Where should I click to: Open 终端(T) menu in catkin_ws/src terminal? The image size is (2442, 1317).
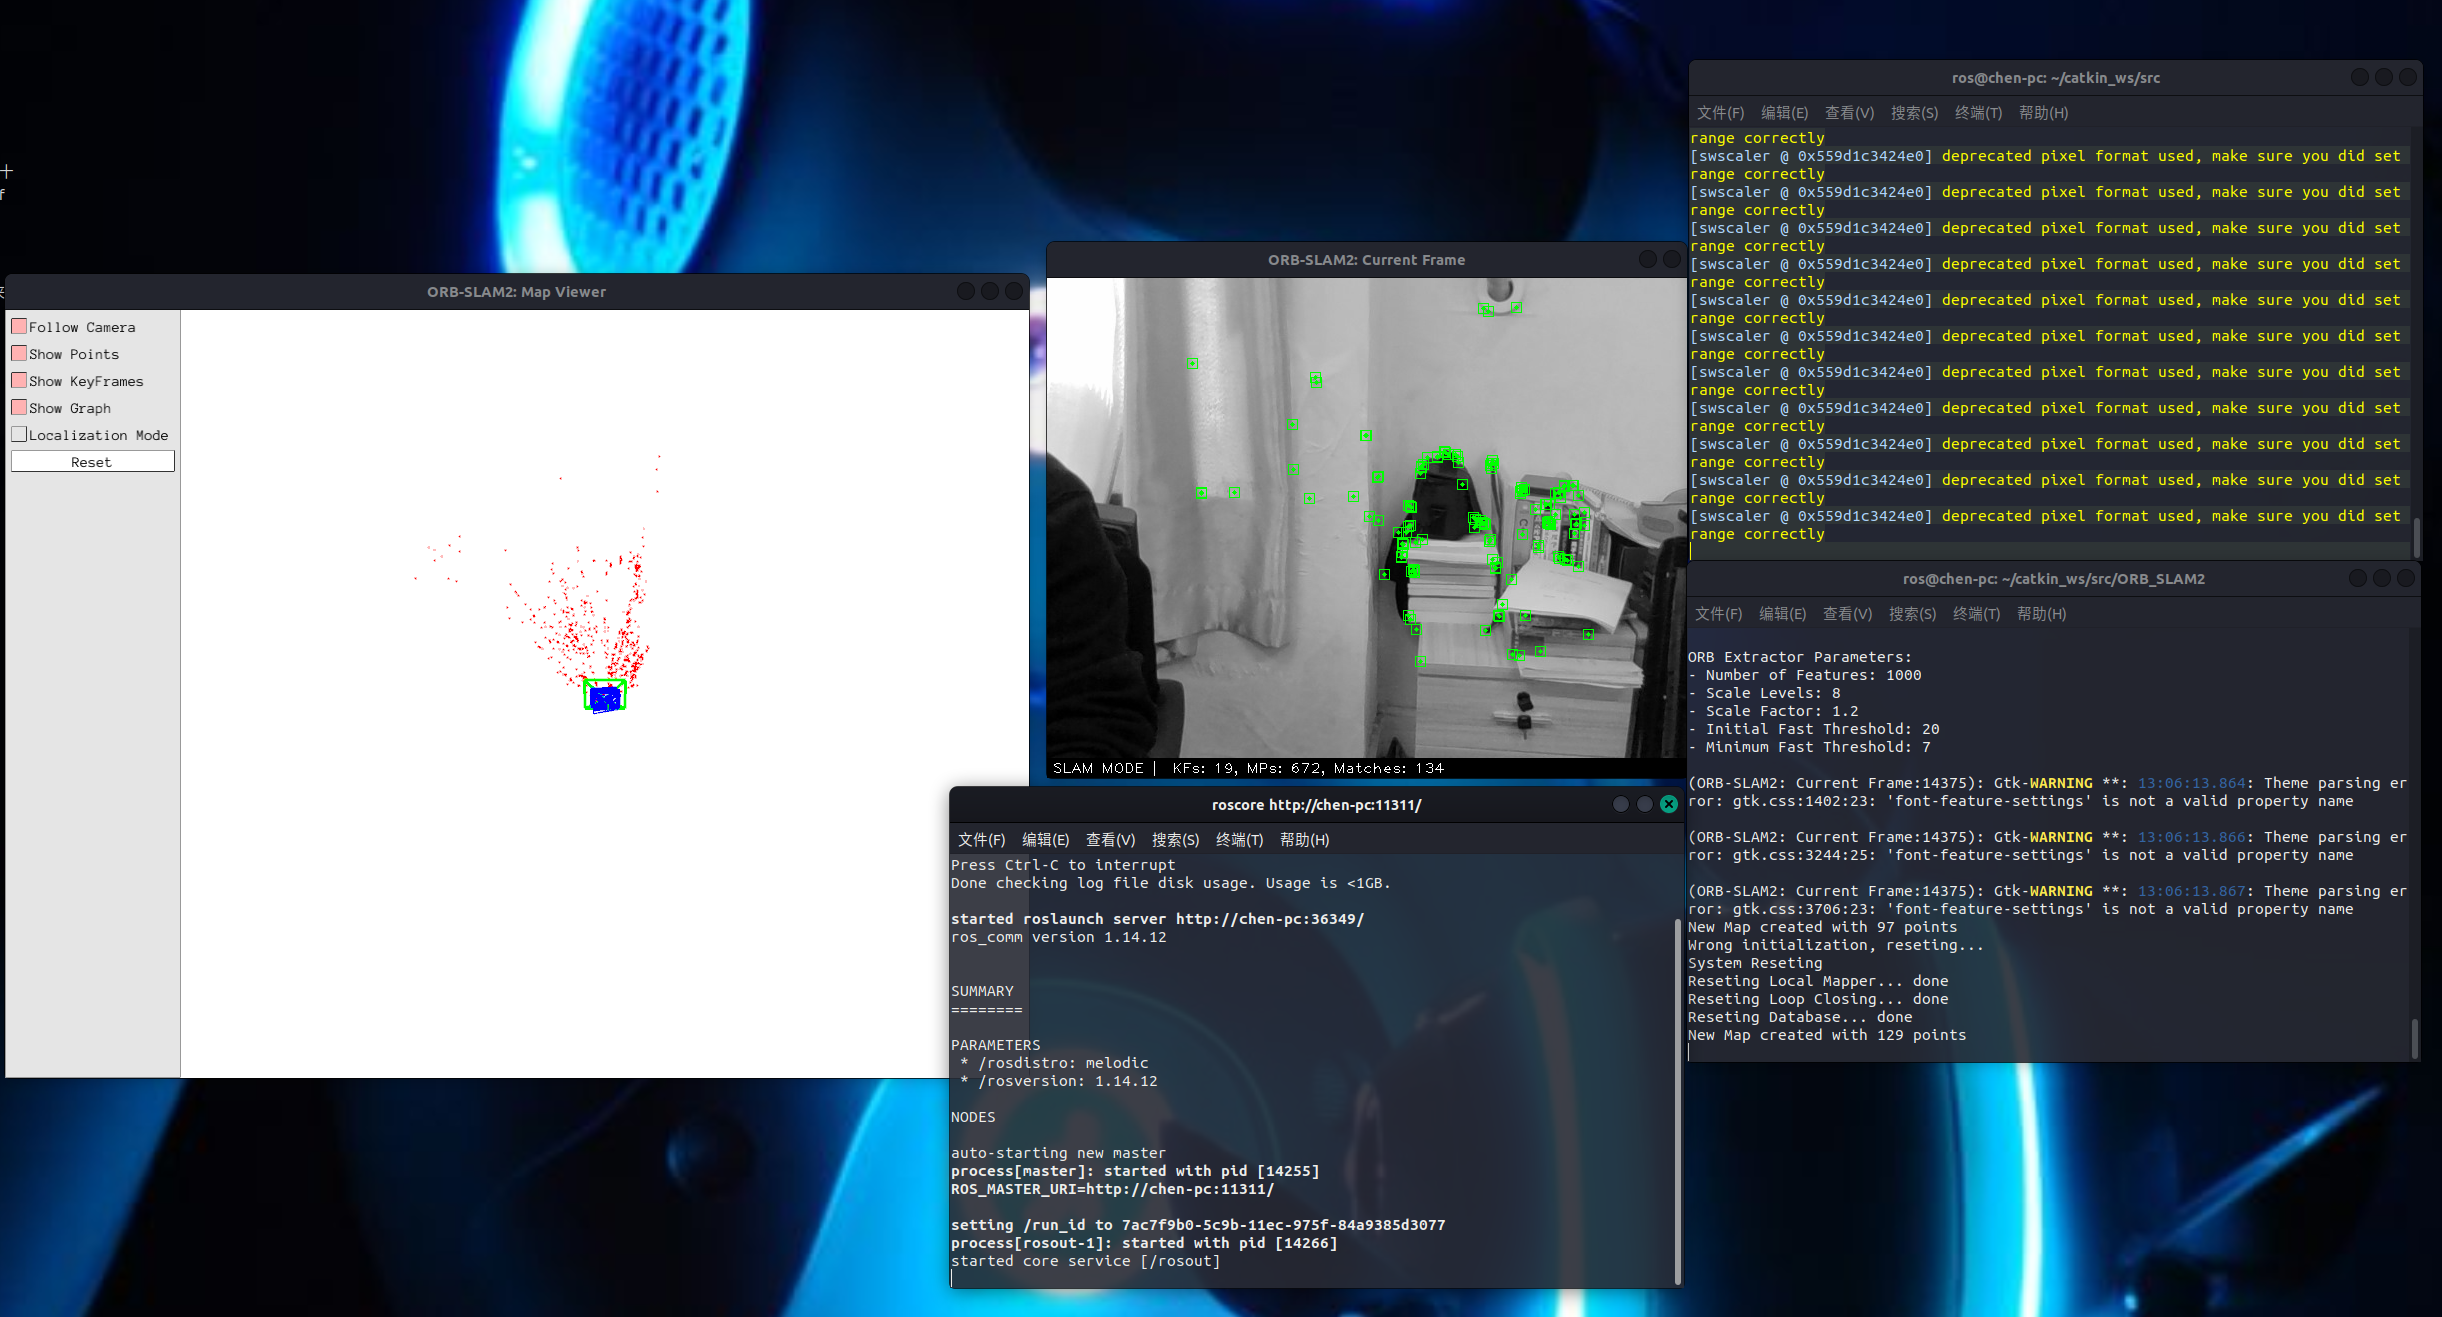tap(1977, 113)
